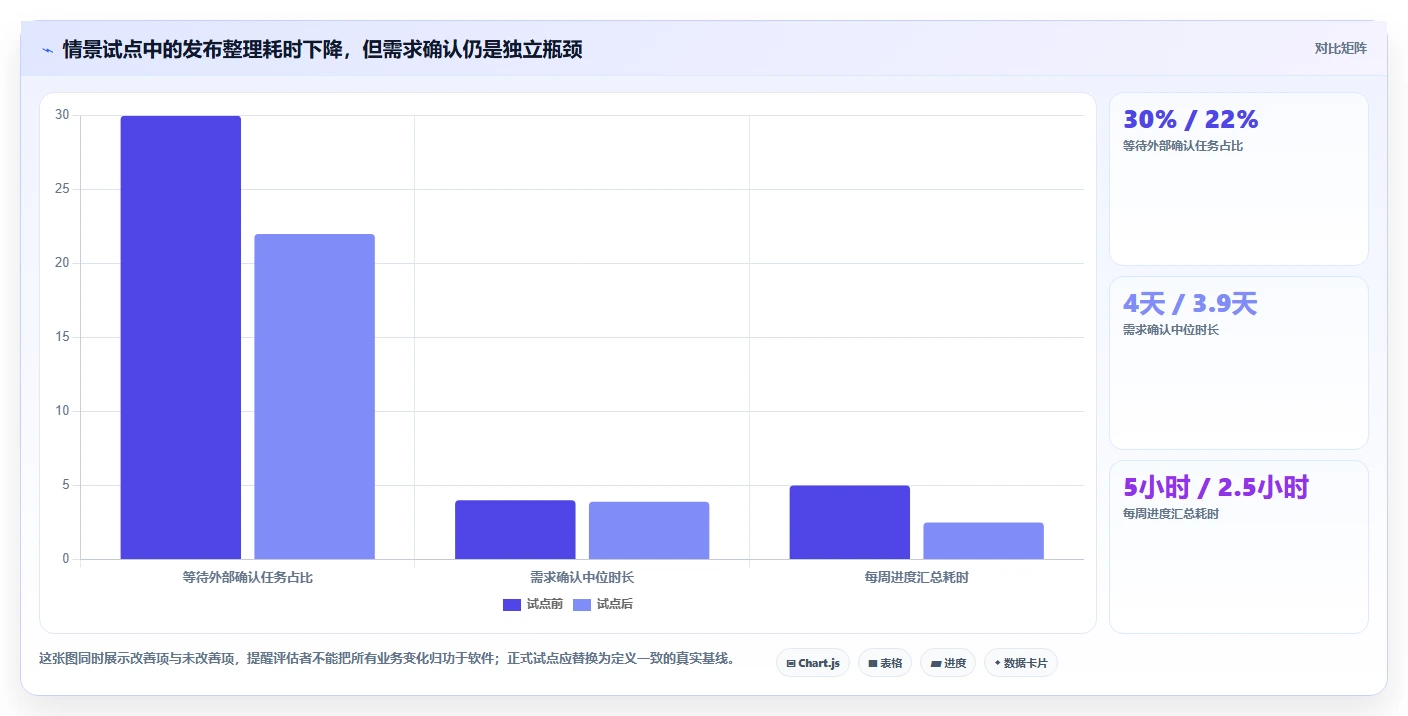Click the 试点后 bar for 每周进度汇总耗时
The height and width of the screenshot is (716, 1408).
click(x=983, y=541)
